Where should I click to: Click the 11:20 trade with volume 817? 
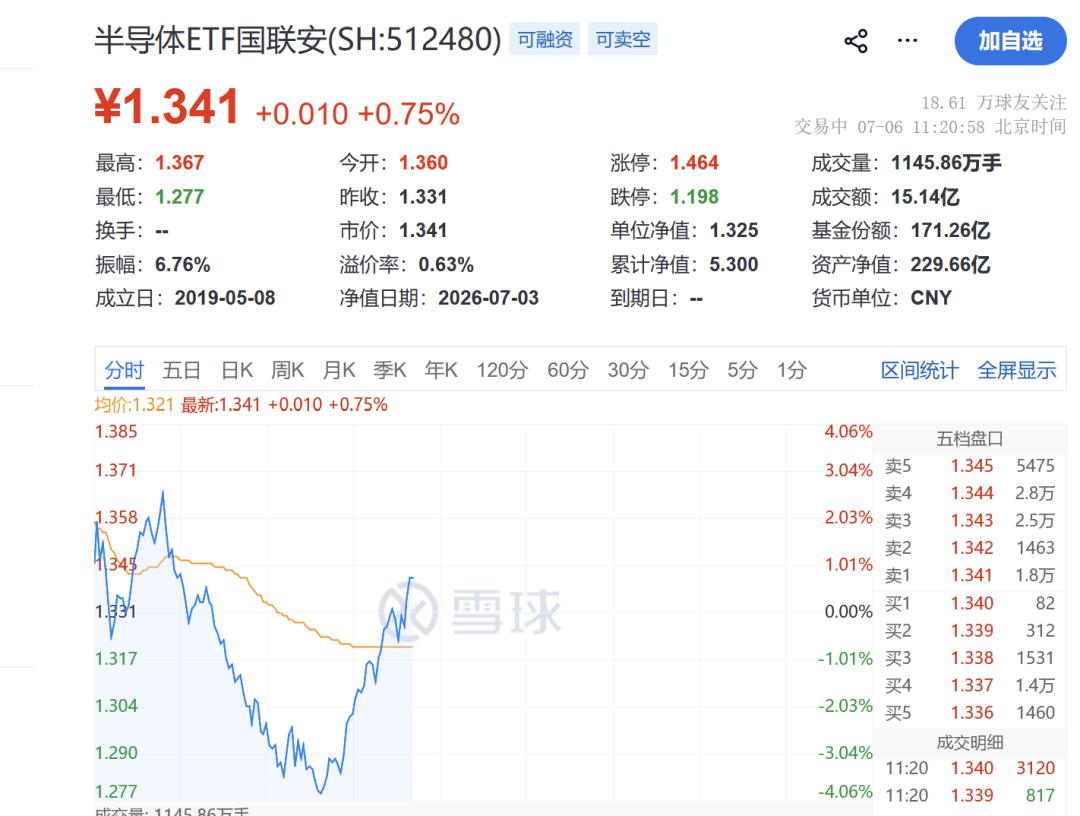point(970,796)
